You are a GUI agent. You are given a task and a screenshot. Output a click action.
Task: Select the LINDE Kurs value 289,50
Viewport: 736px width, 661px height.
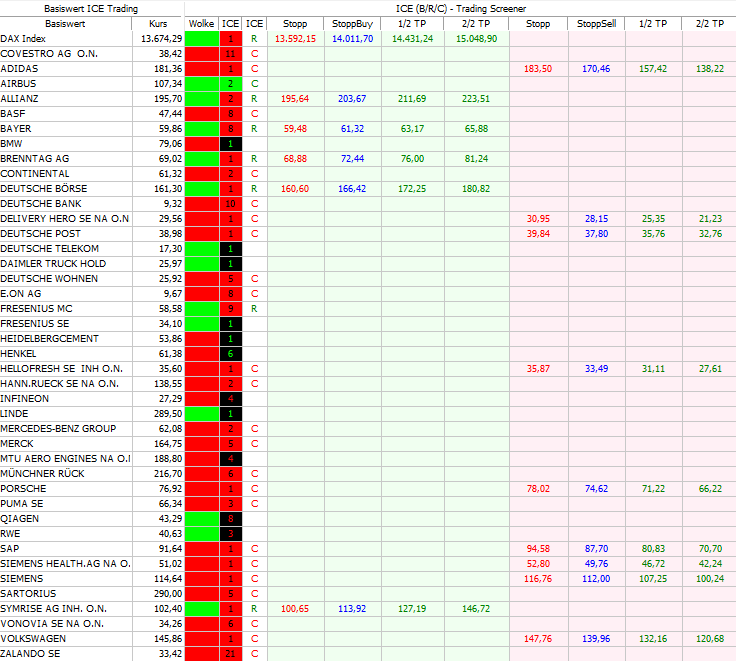(x=168, y=414)
